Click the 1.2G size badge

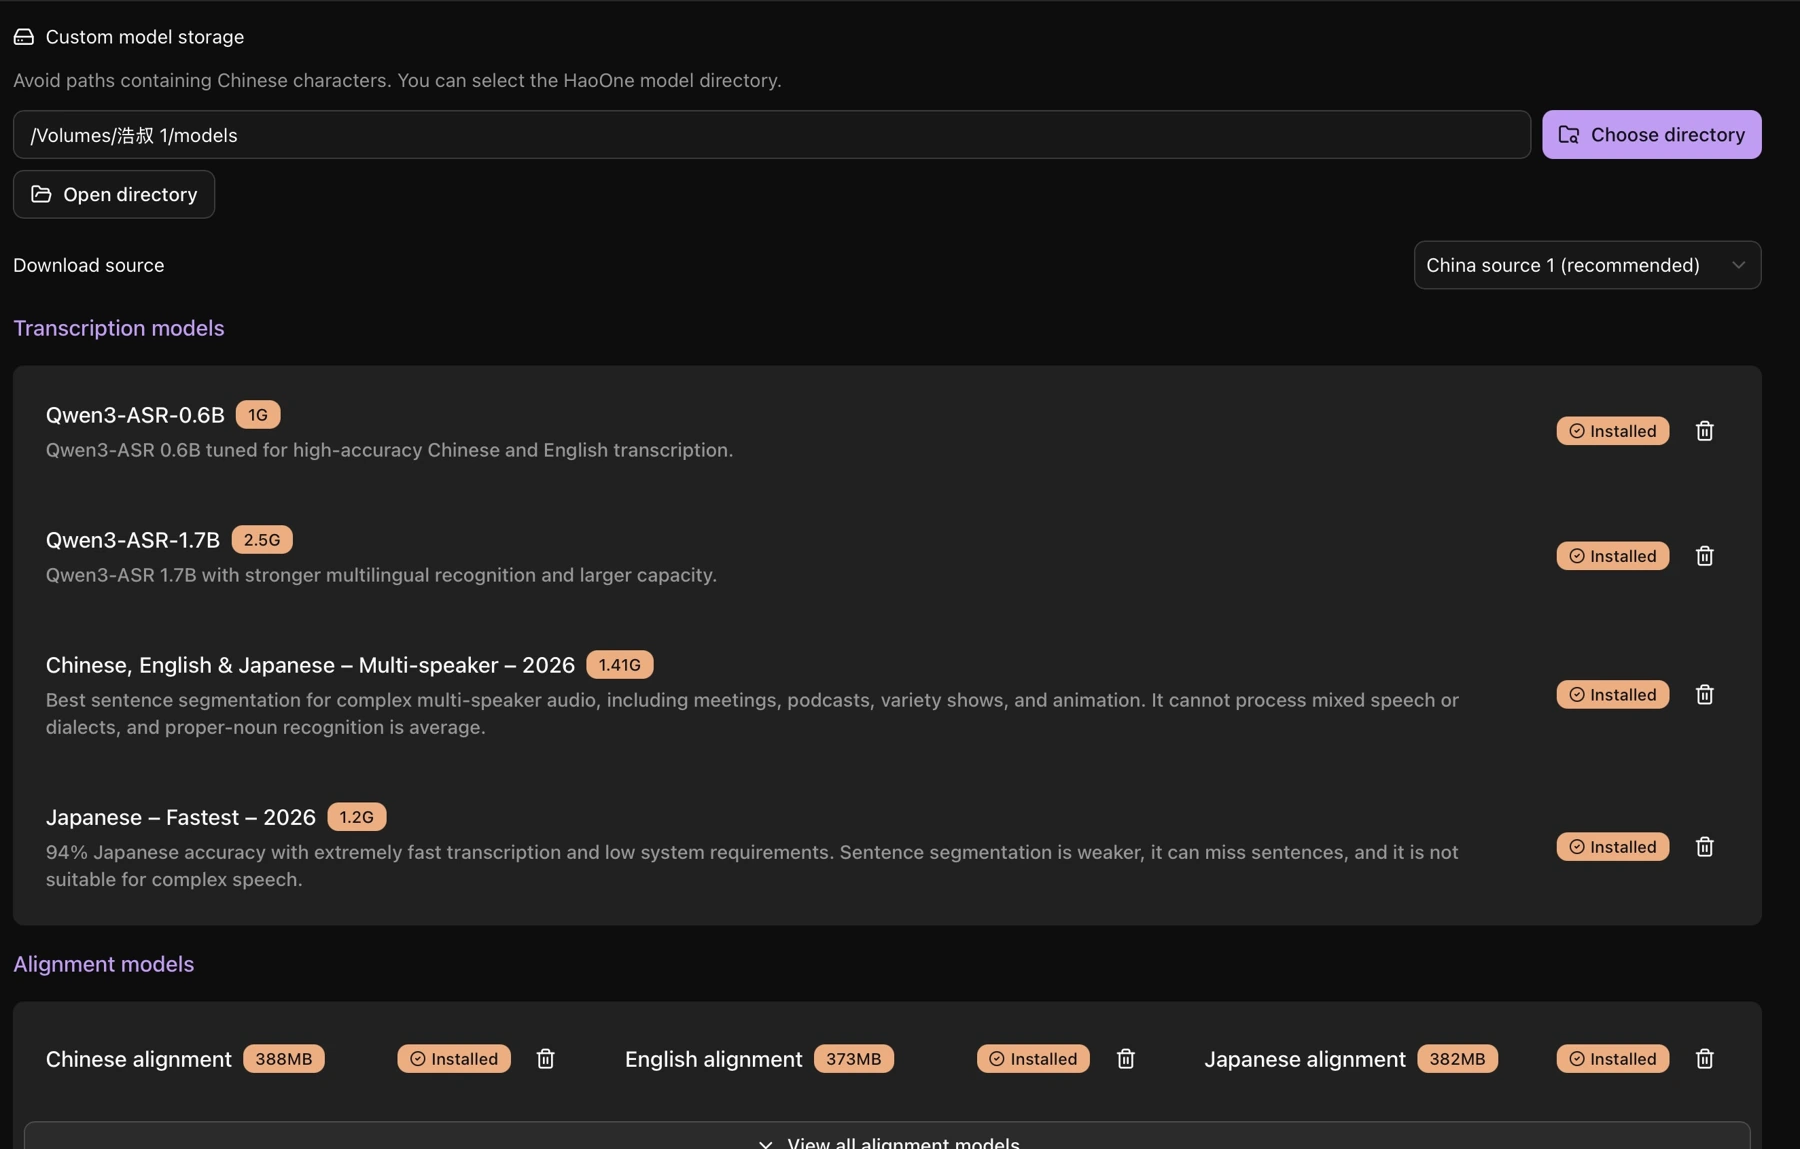tap(357, 817)
